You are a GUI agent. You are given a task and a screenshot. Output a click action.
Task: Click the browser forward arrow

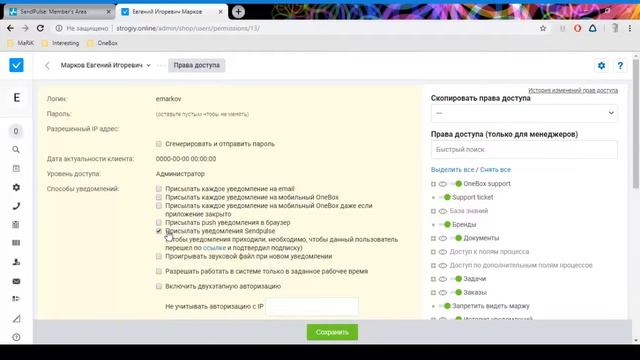(x=25, y=28)
